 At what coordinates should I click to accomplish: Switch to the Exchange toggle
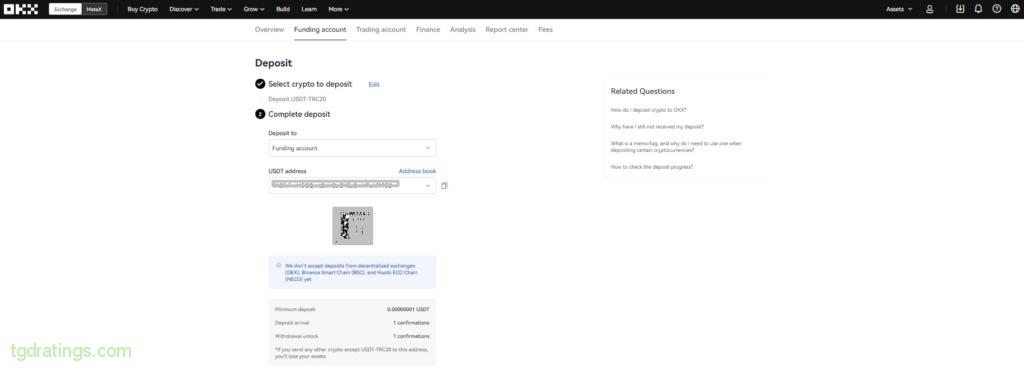click(x=65, y=9)
